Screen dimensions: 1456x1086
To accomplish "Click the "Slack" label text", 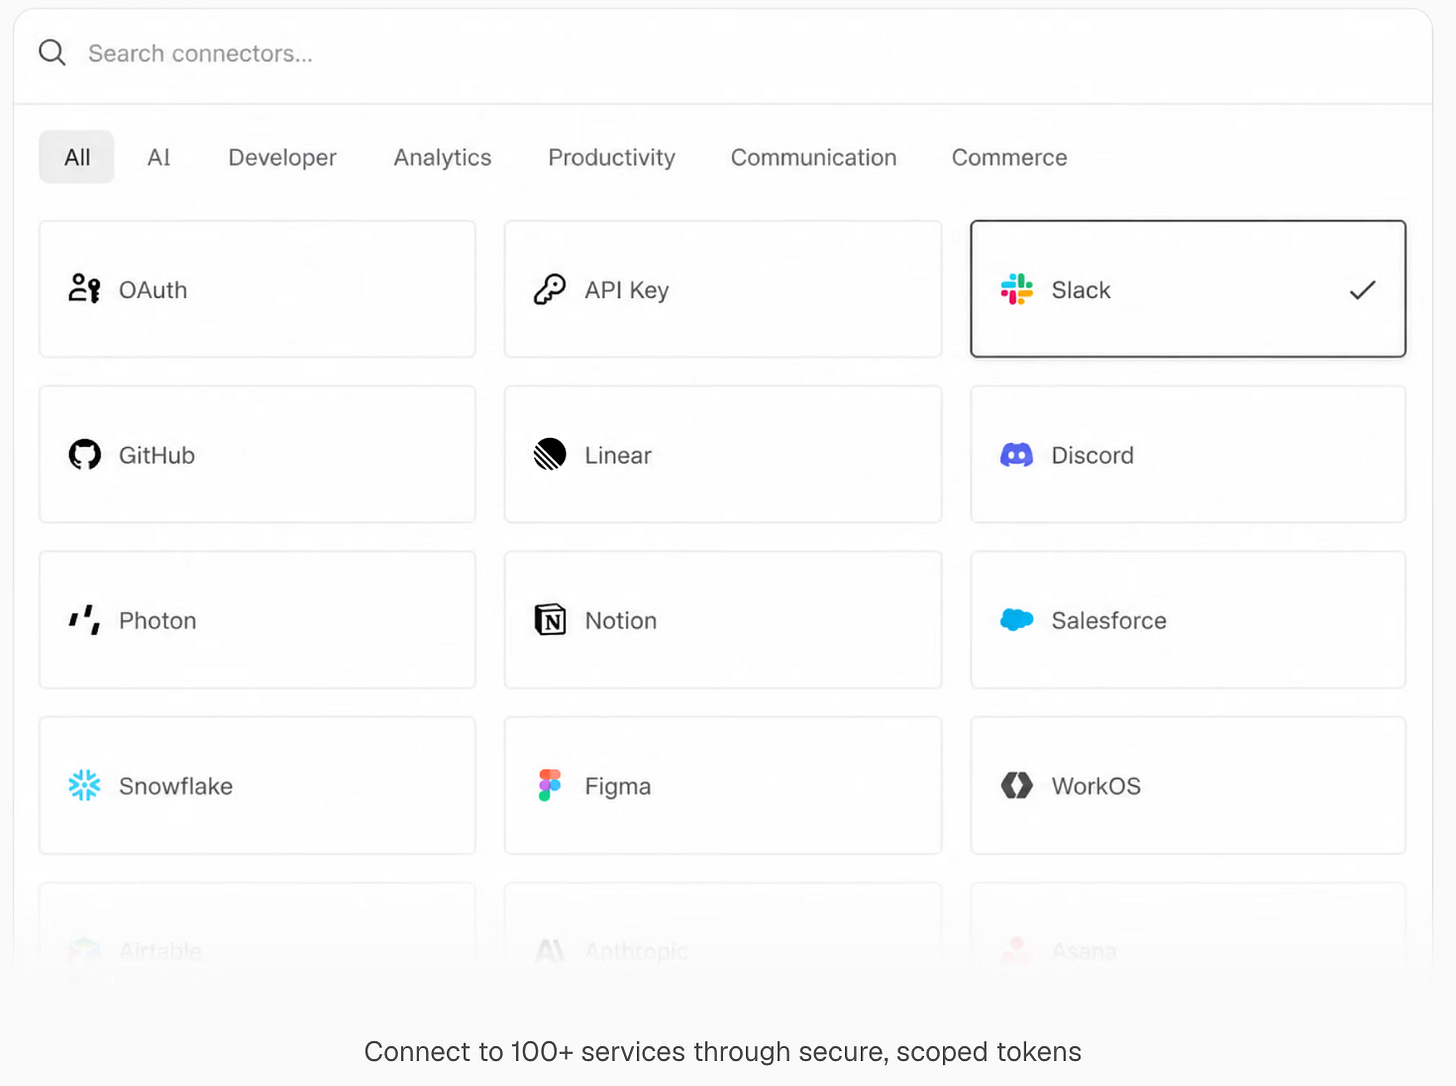I will [x=1081, y=290].
